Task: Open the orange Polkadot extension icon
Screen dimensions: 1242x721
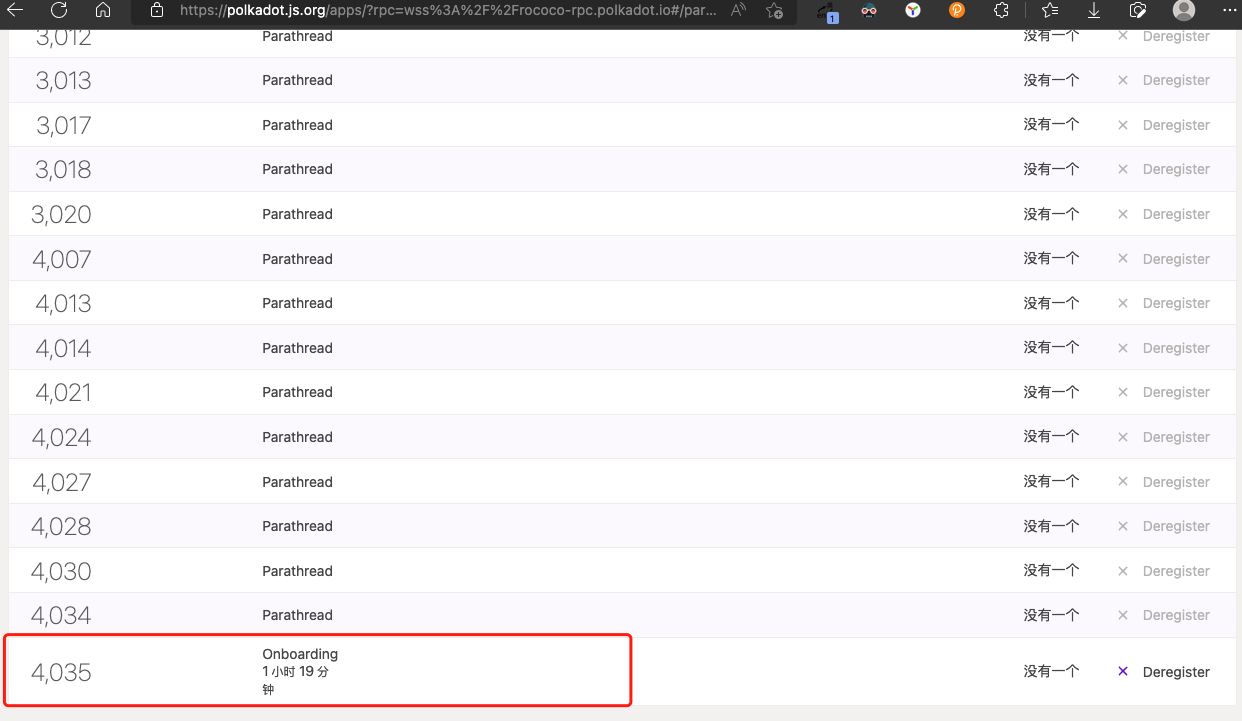Action: [x=957, y=10]
